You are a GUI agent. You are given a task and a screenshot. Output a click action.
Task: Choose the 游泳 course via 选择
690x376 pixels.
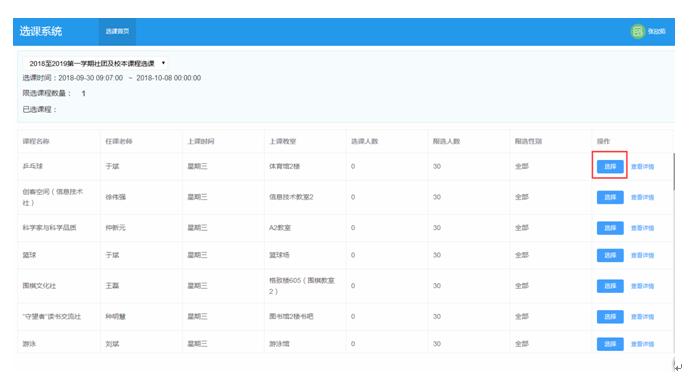pos(610,344)
